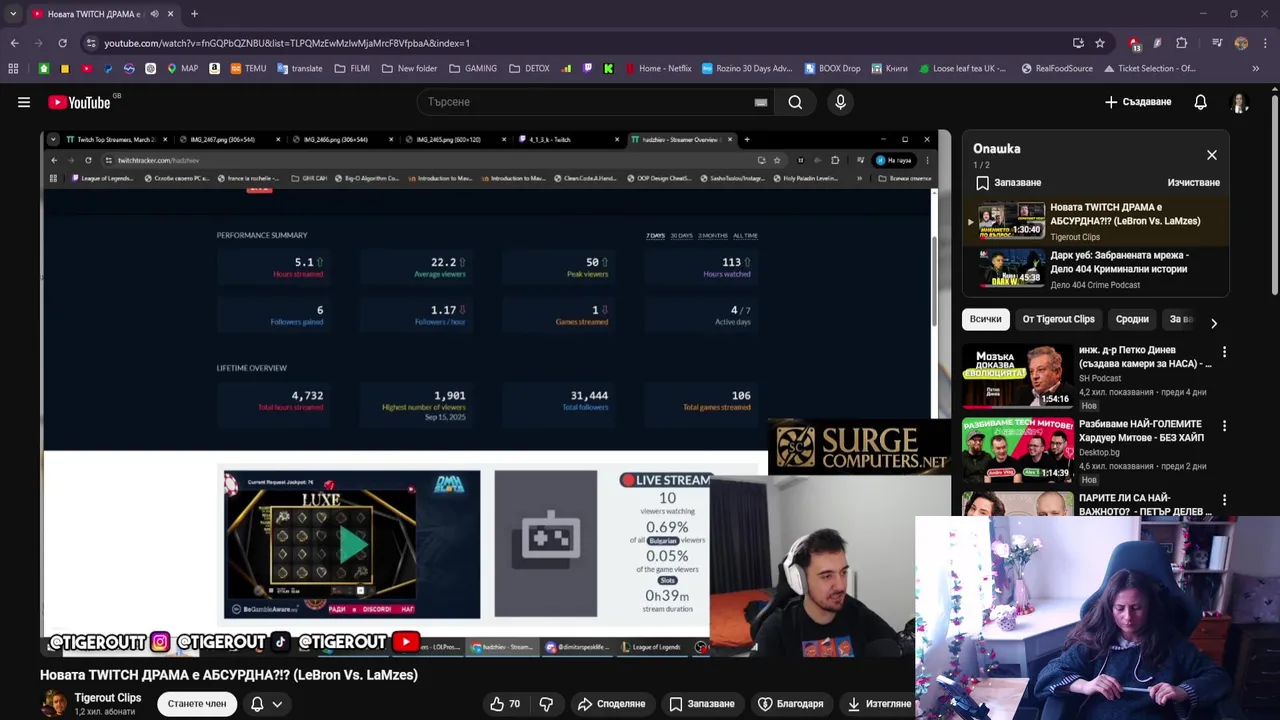Open the YouTube guide hamburger menu
The height and width of the screenshot is (720, 1280).
click(24, 102)
